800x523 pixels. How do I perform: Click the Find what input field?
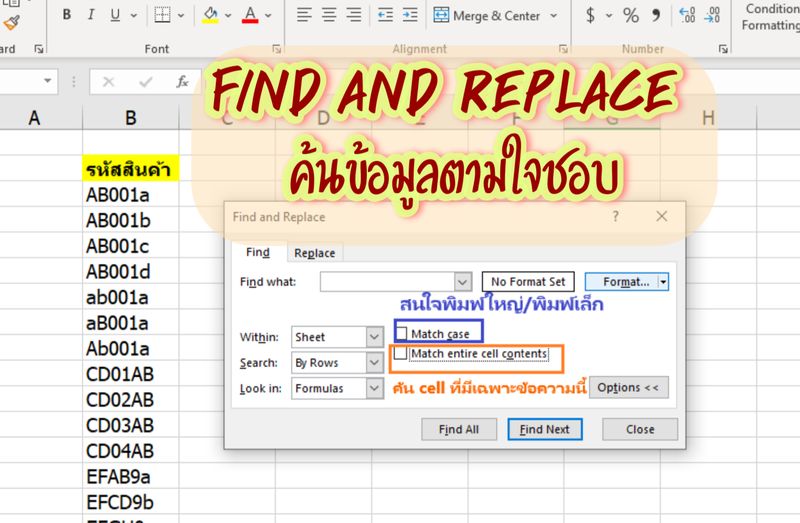click(387, 282)
